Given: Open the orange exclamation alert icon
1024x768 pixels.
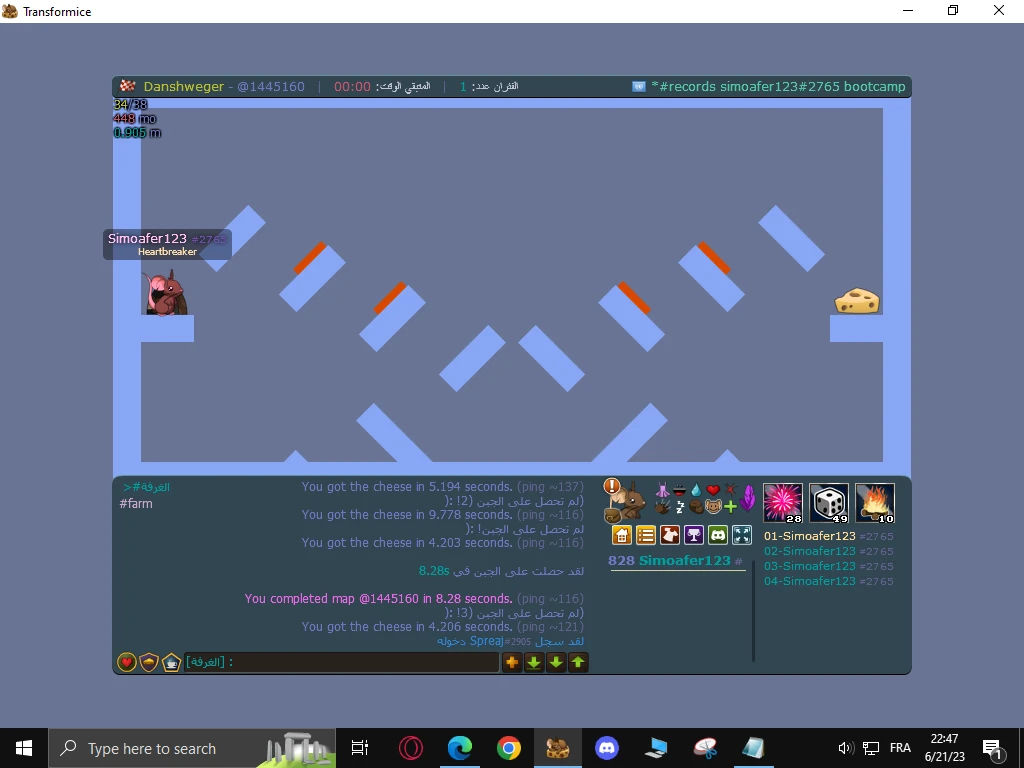Looking at the screenshot, I should 612,486.
